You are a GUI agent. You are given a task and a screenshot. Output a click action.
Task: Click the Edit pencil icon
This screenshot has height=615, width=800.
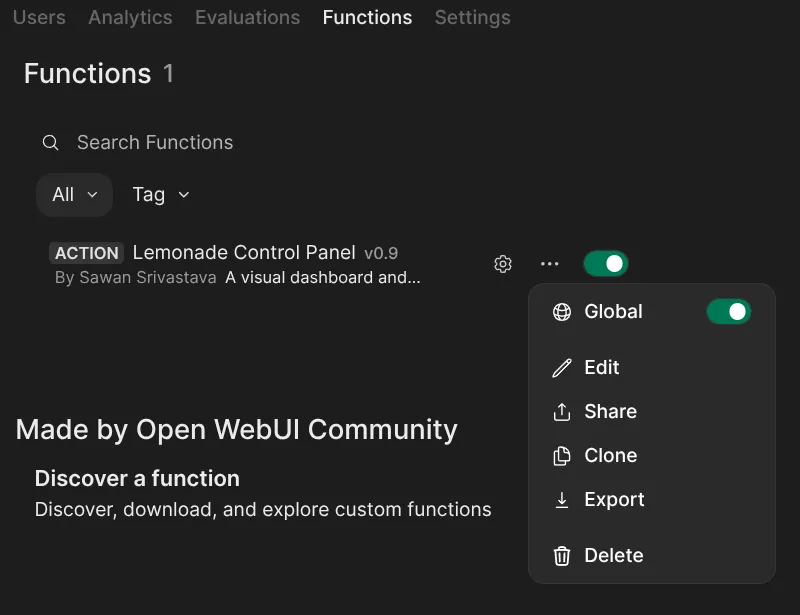(562, 368)
